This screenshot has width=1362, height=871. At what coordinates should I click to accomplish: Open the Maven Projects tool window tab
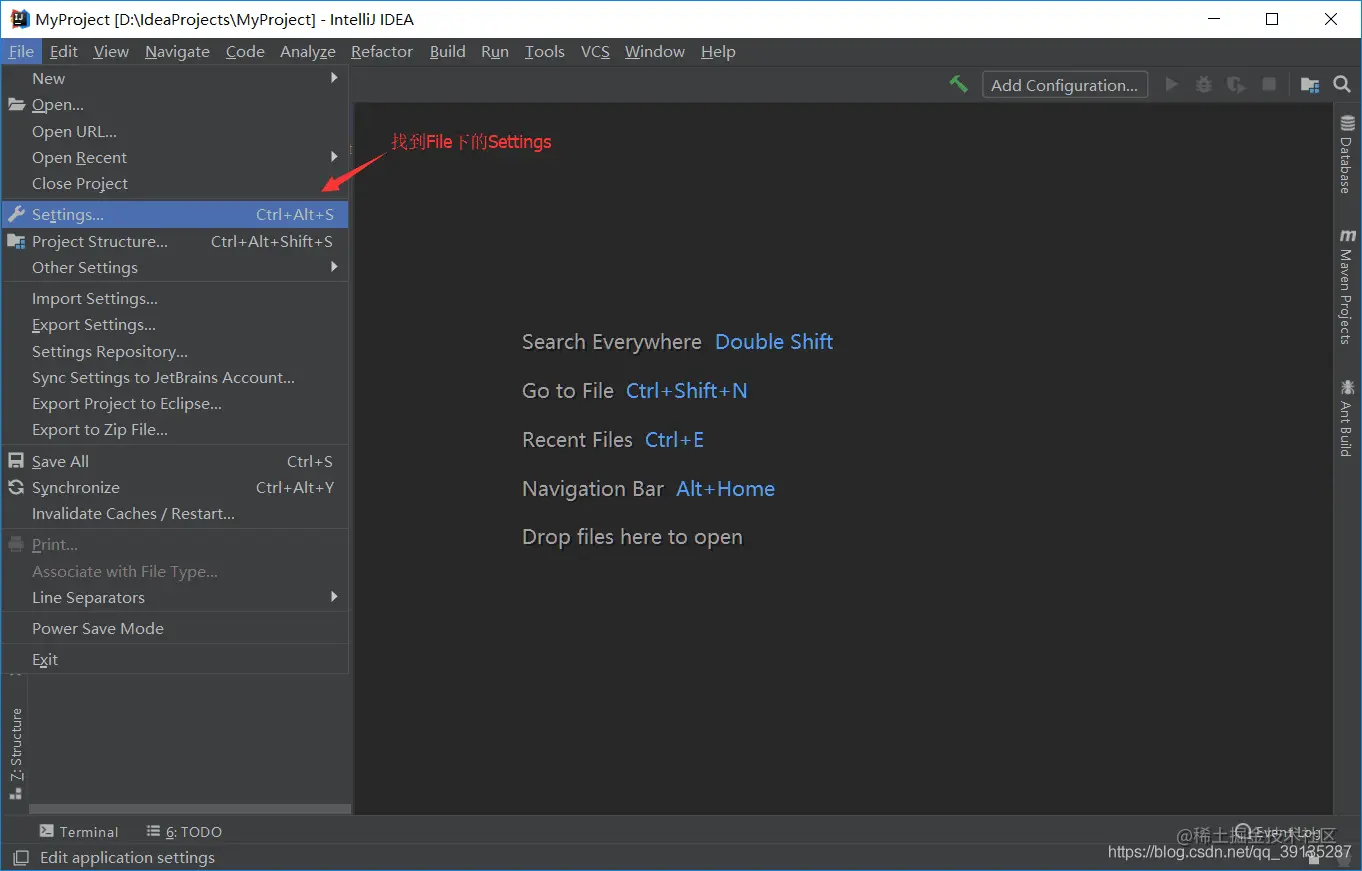coord(1347,288)
